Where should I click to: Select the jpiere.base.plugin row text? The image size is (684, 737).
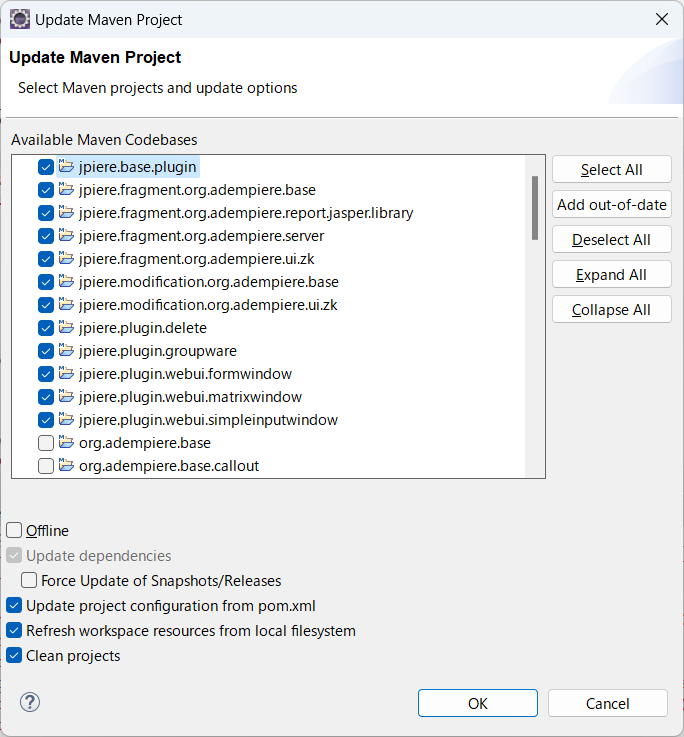(x=137, y=167)
